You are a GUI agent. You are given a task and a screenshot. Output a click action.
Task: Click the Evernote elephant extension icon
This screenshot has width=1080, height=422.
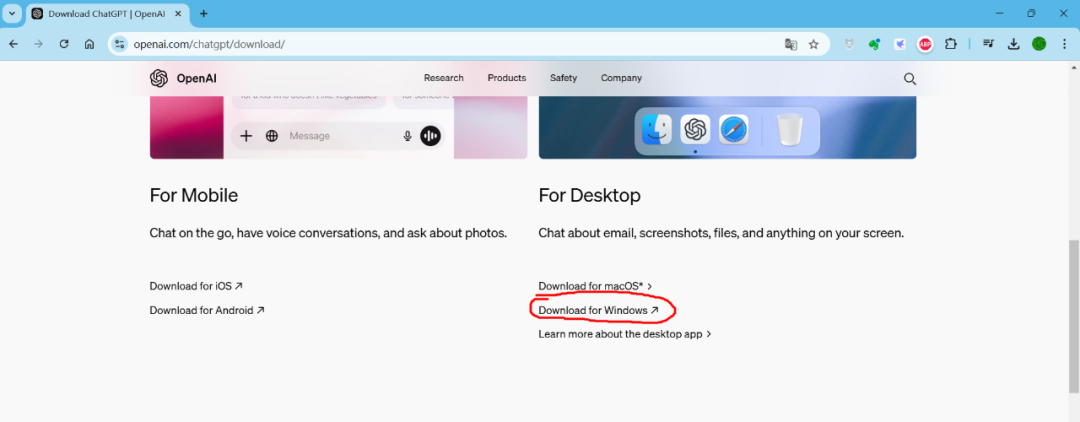(x=875, y=44)
